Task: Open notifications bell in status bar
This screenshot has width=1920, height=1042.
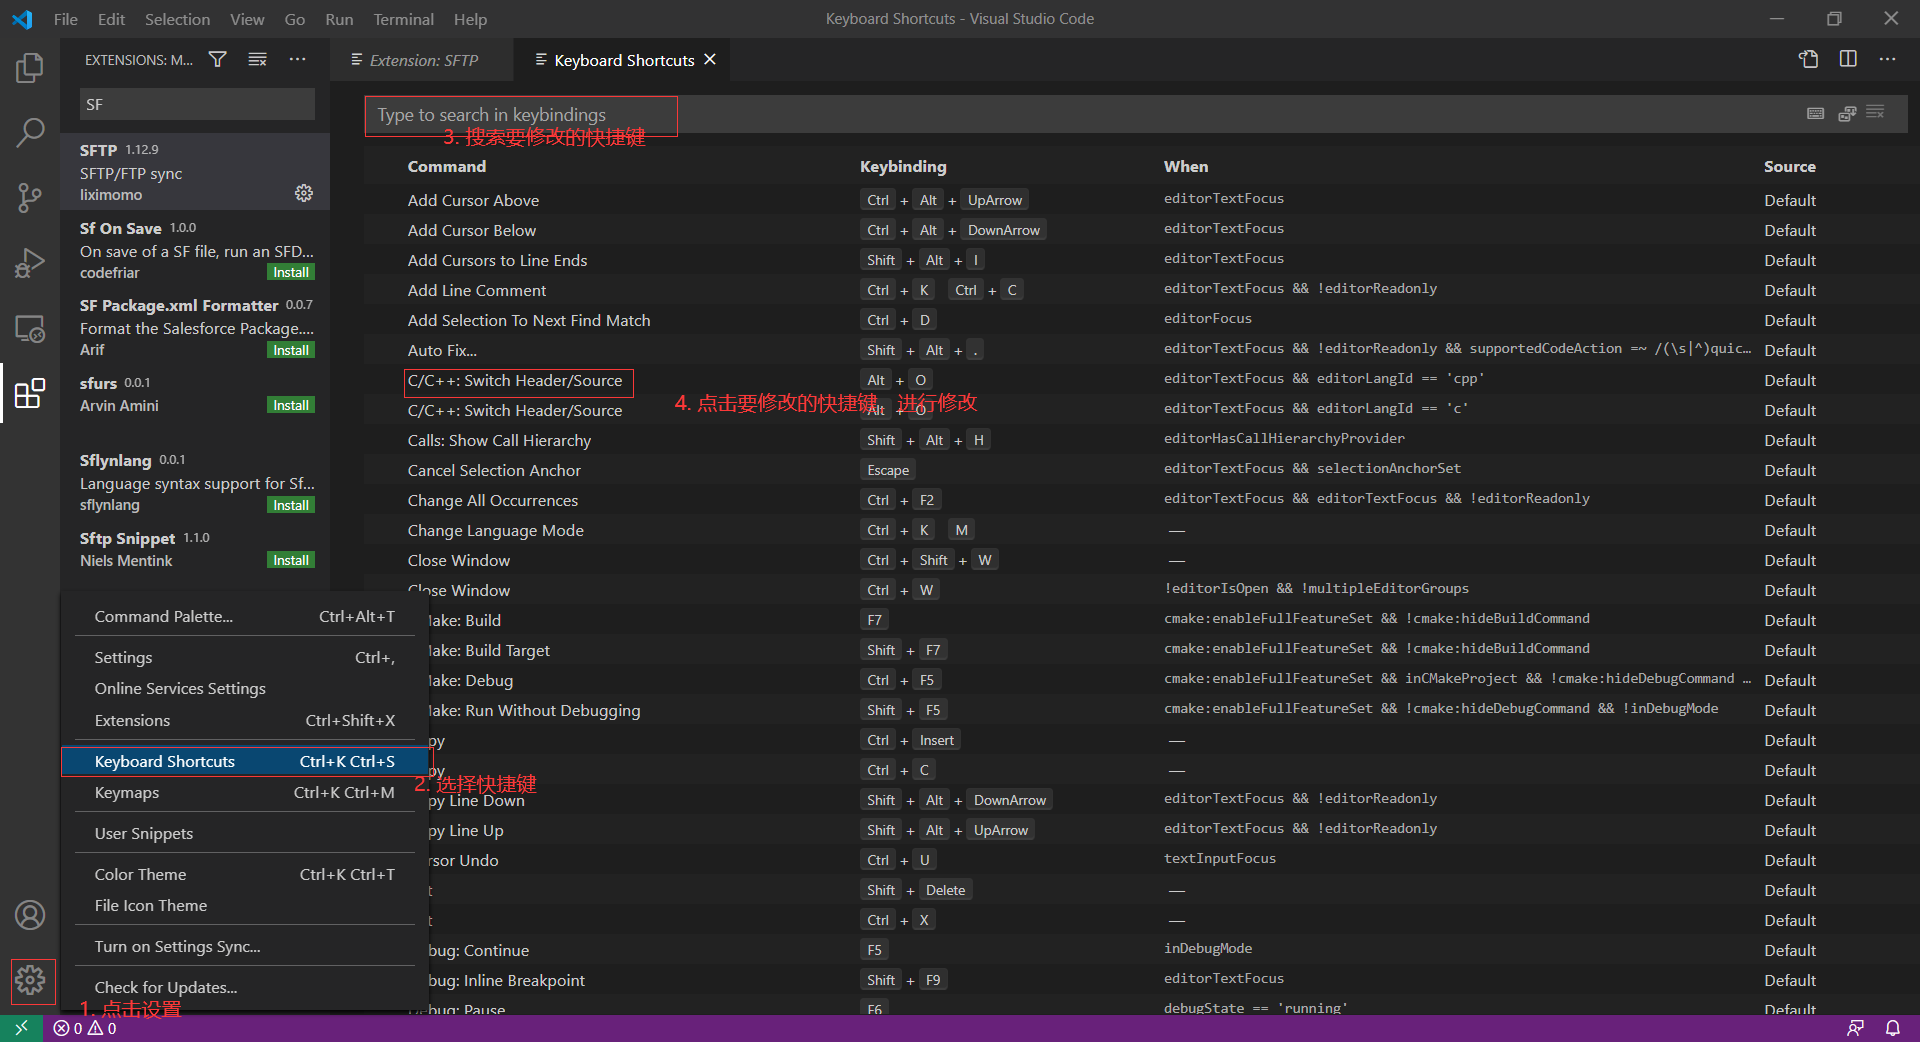Action: pyautogui.click(x=1893, y=1028)
